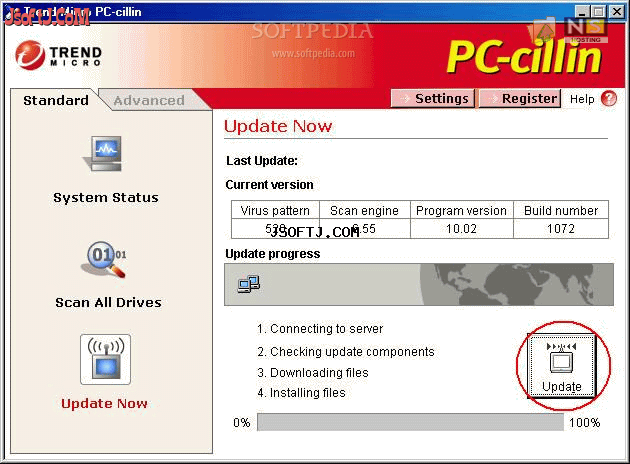Click the world map progress banner
The image size is (630, 464).
point(419,284)
